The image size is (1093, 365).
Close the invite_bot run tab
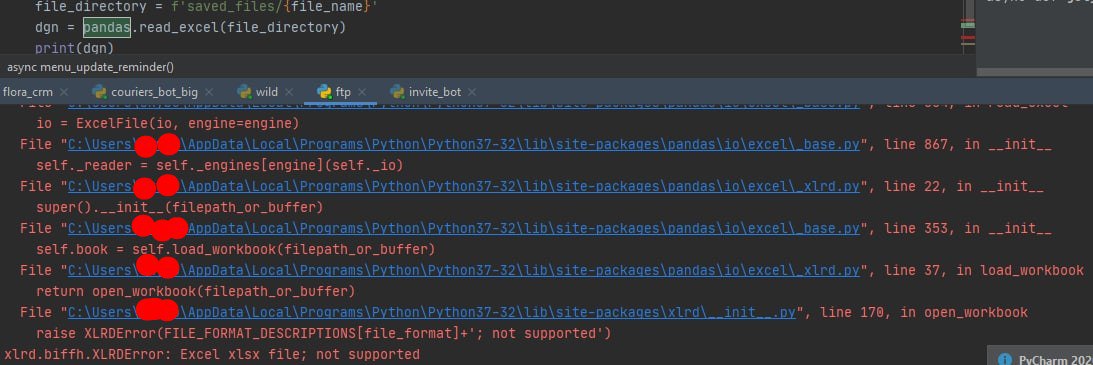tap(473, 92)
